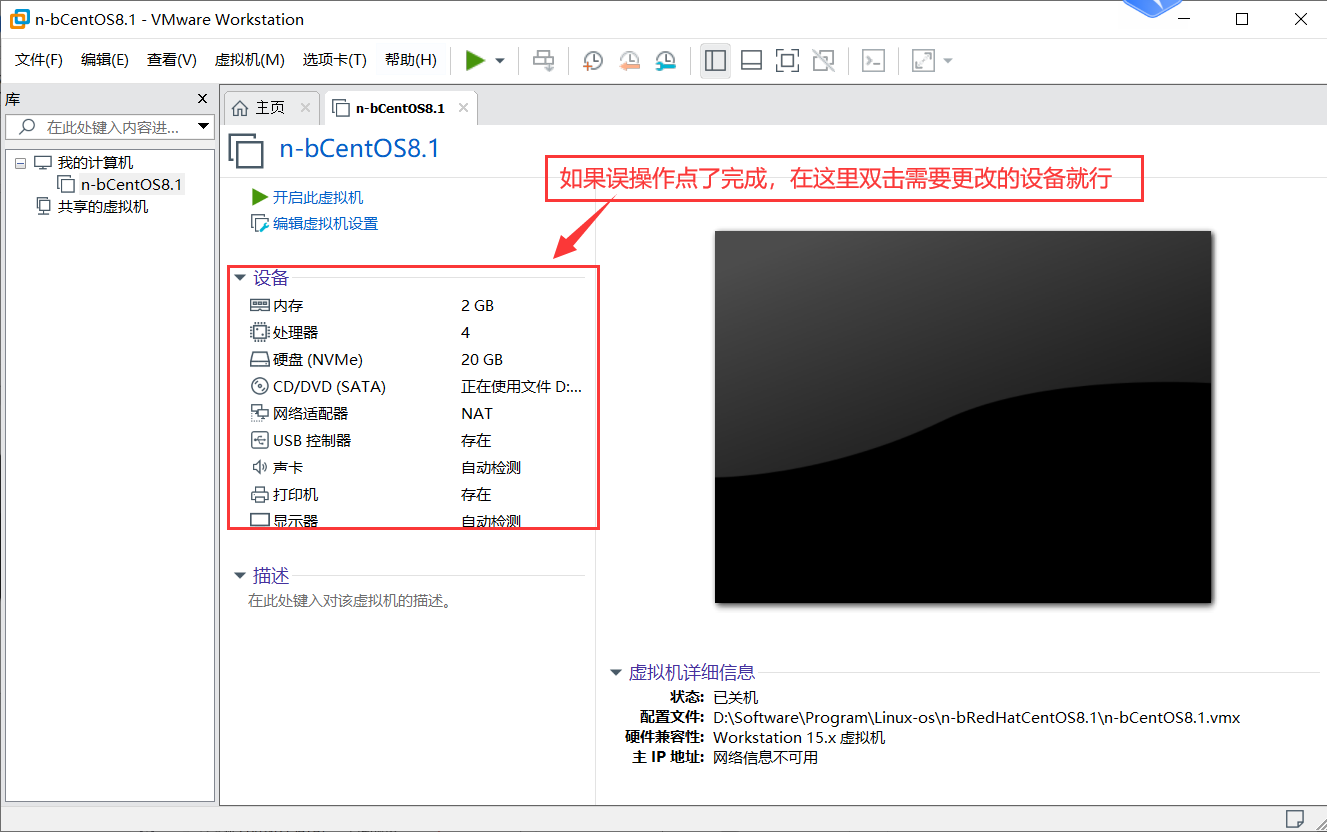Select 我的计算机 in the library tree
This screenshot has width=1327, height=832.
tap(95, 163)
